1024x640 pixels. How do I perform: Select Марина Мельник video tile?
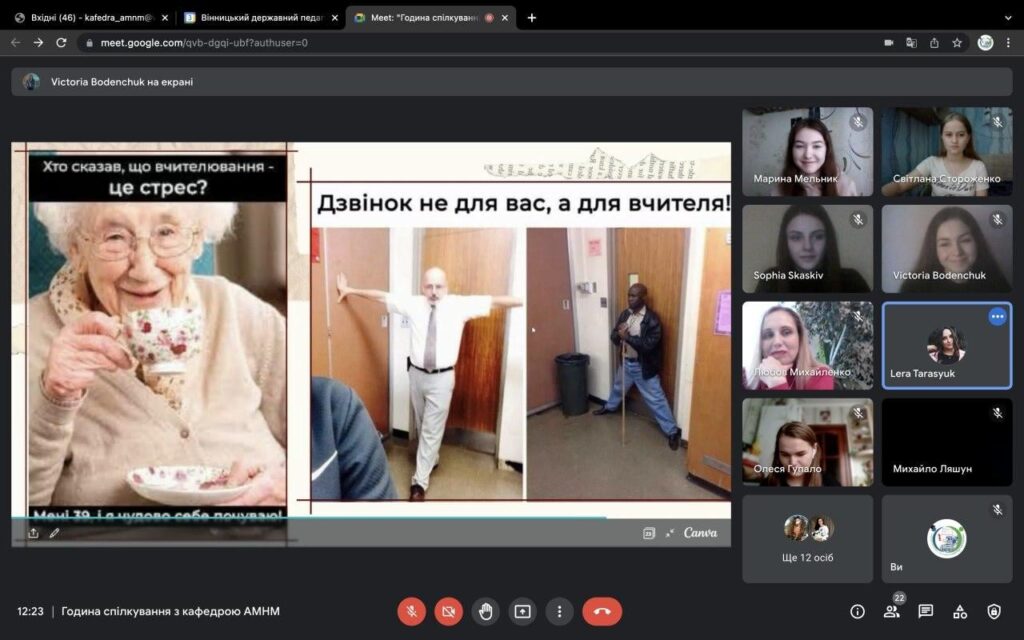tap(808, 152)
